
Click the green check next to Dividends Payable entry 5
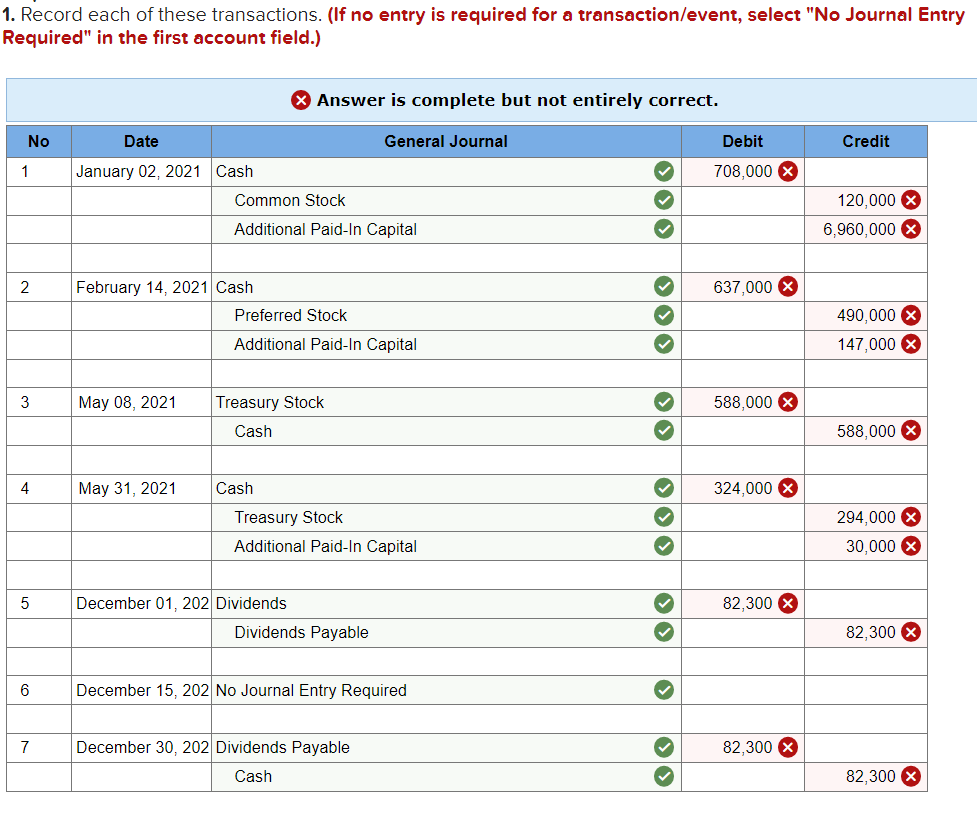[x=664, y=632]
